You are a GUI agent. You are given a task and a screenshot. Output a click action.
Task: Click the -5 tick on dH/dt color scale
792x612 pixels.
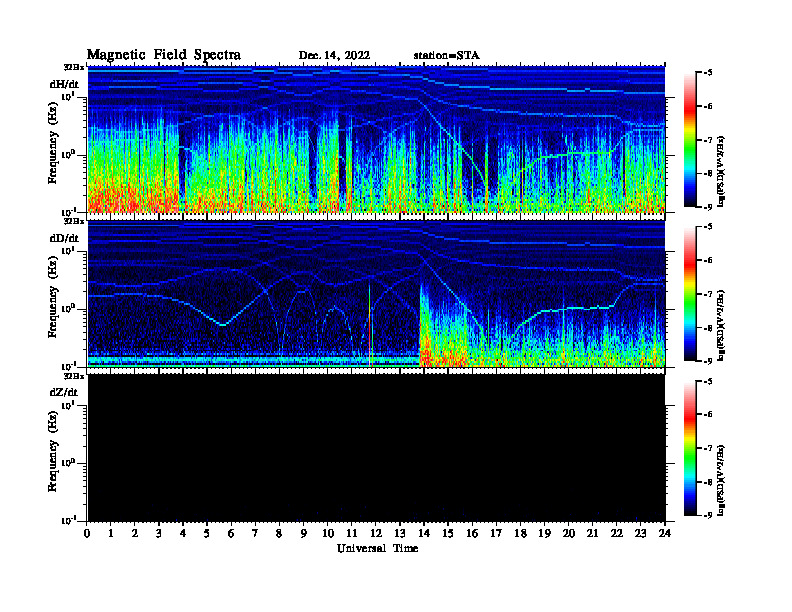(x=708, y=73)
